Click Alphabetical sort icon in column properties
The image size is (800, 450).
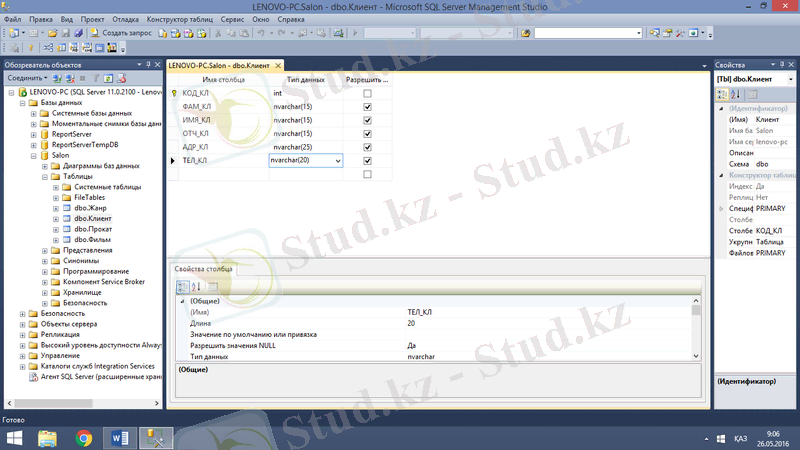tap(196, 287)
